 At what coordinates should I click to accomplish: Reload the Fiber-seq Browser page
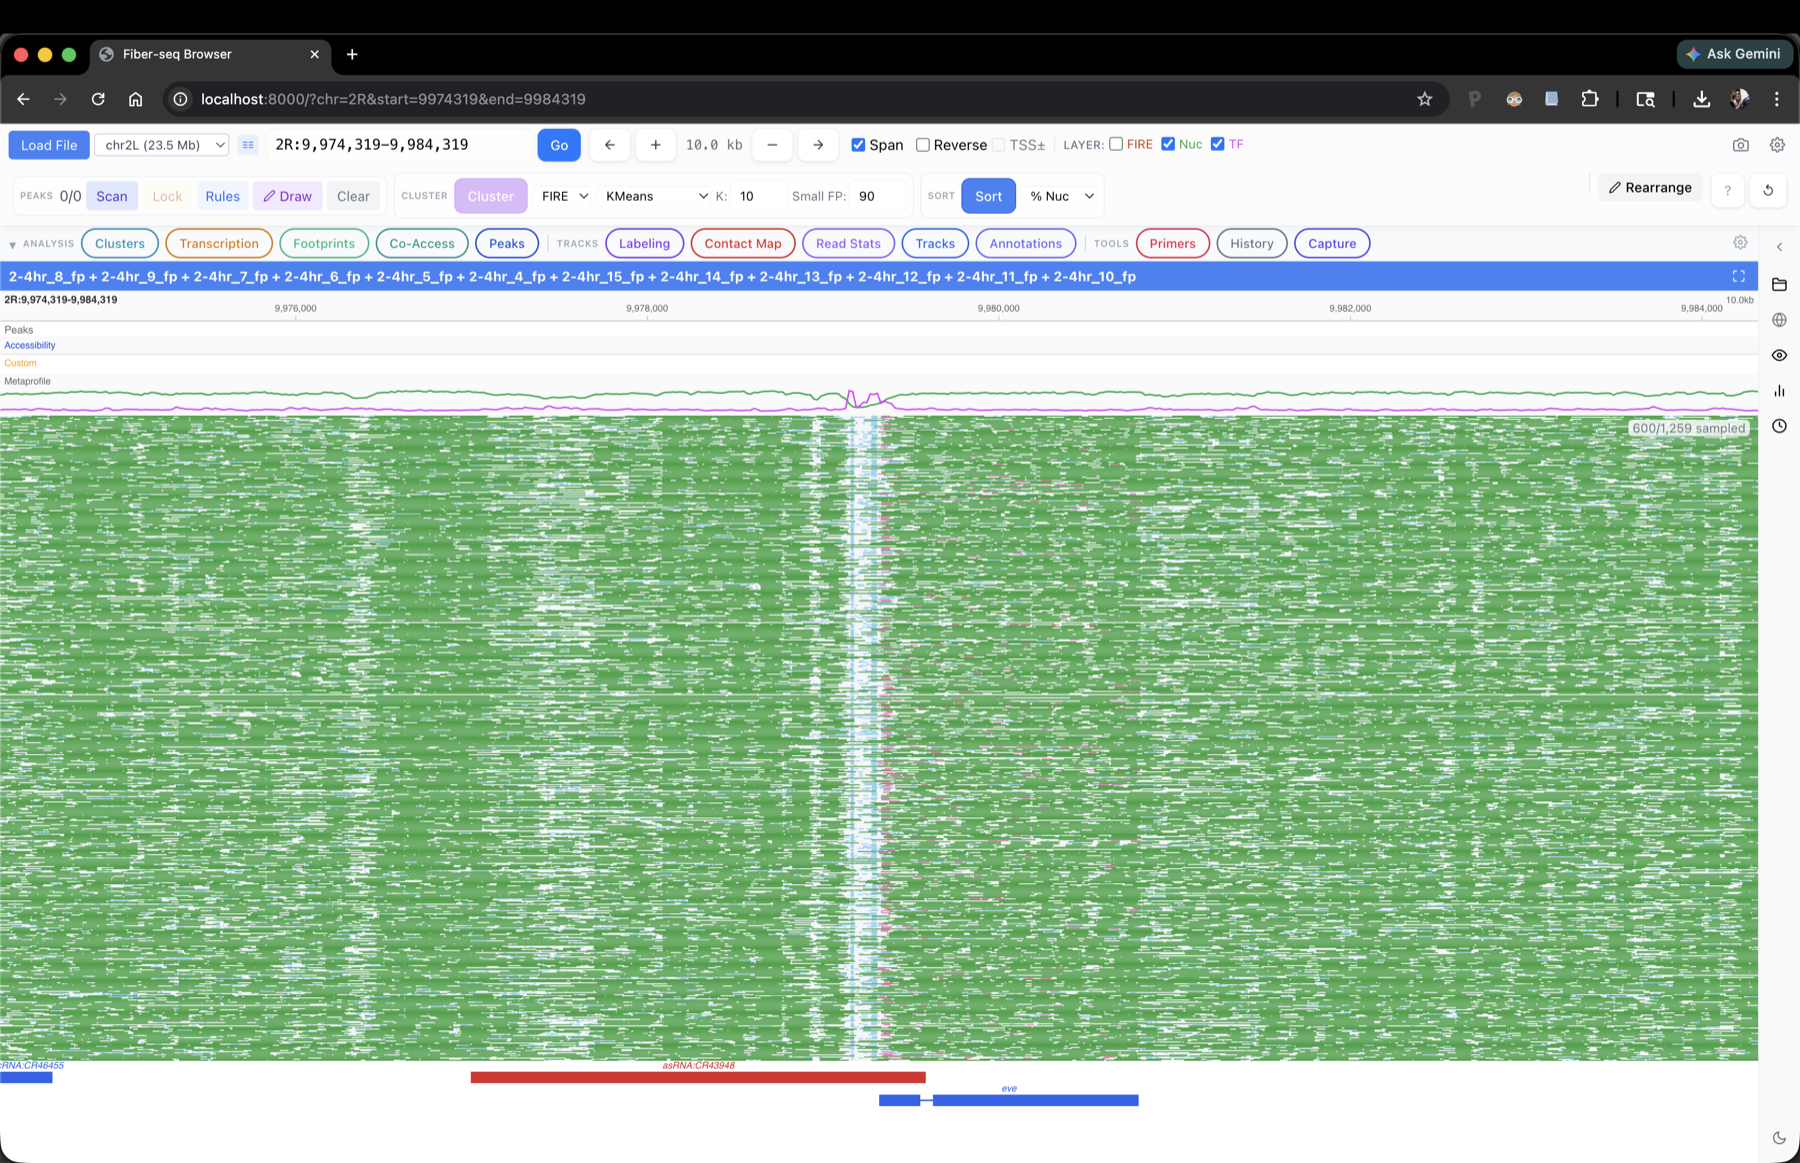(98, 99)
